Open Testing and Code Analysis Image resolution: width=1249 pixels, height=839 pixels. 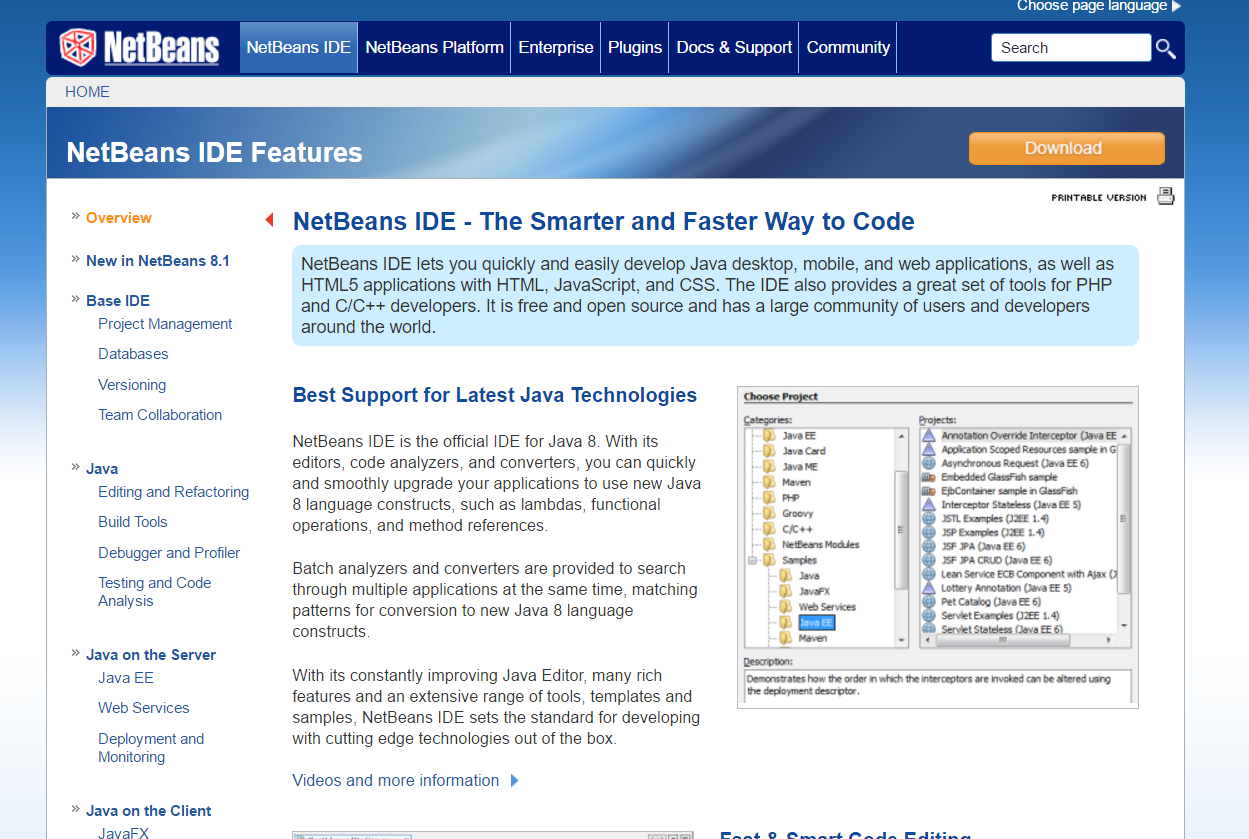[x=155, y=592]
